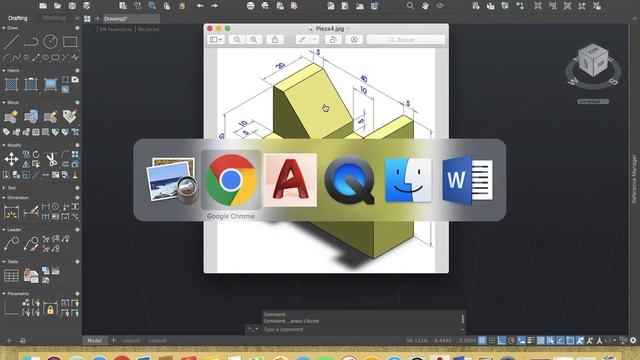Image resolution: width=640 pixels, height=360 pixels.
Task: Open status bar settings gear
Action: [x=633, y=340]
